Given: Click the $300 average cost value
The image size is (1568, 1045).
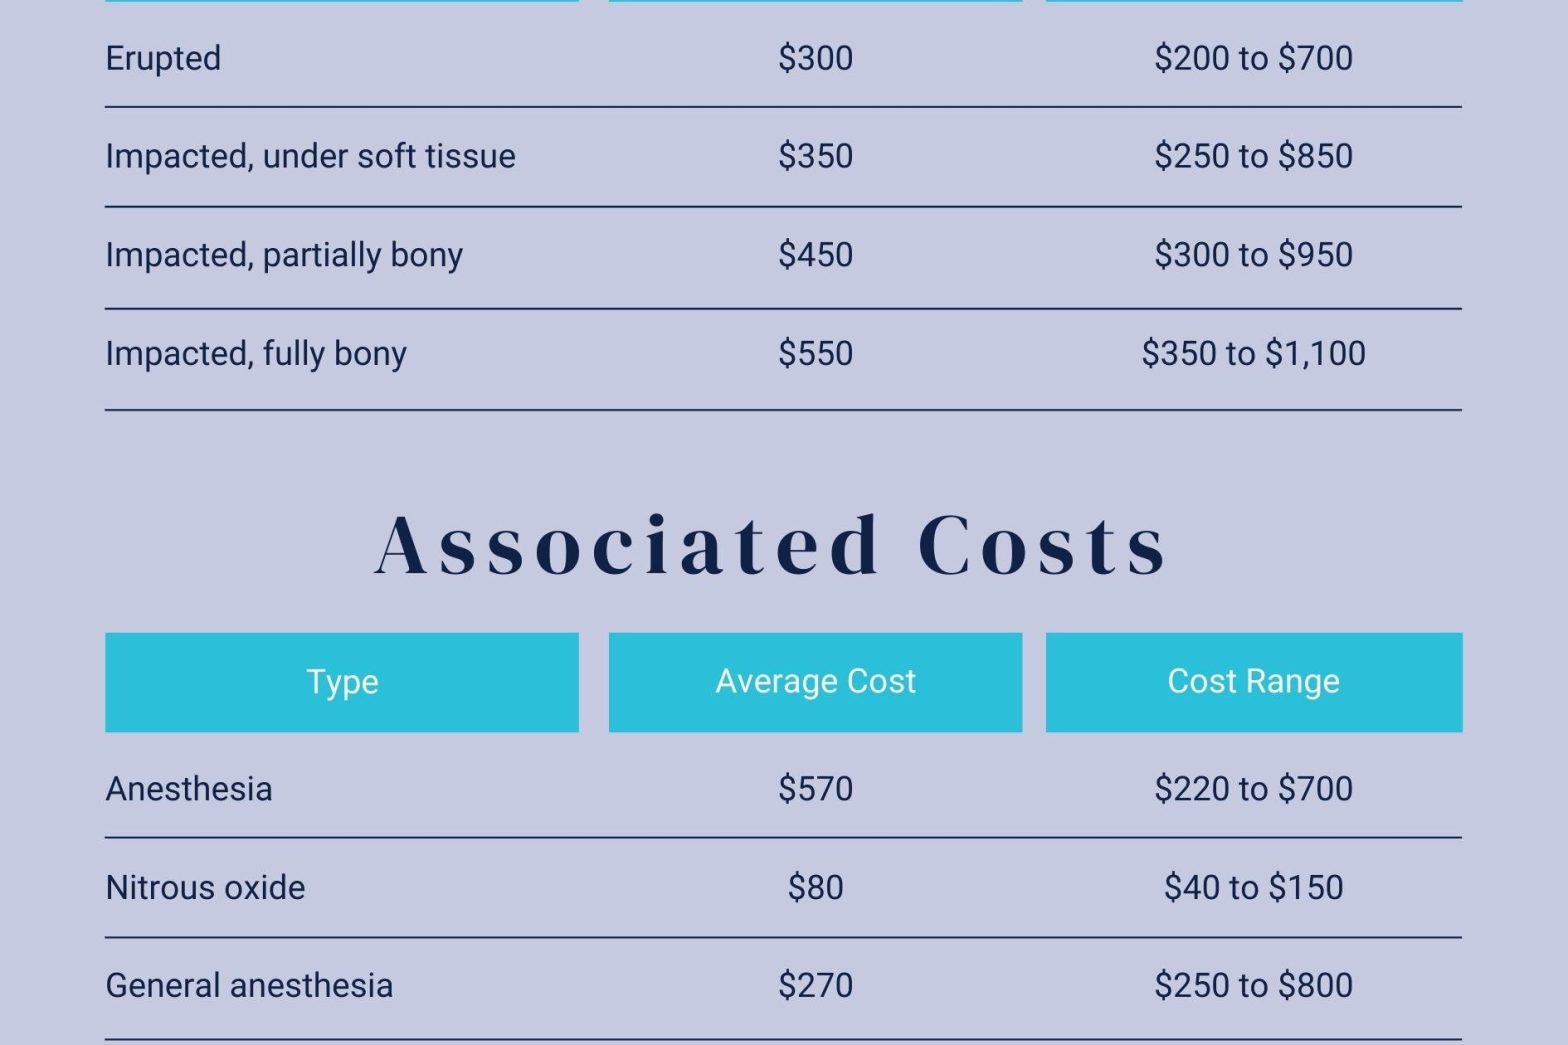Looking at the screenshot, I should [815, 58].
